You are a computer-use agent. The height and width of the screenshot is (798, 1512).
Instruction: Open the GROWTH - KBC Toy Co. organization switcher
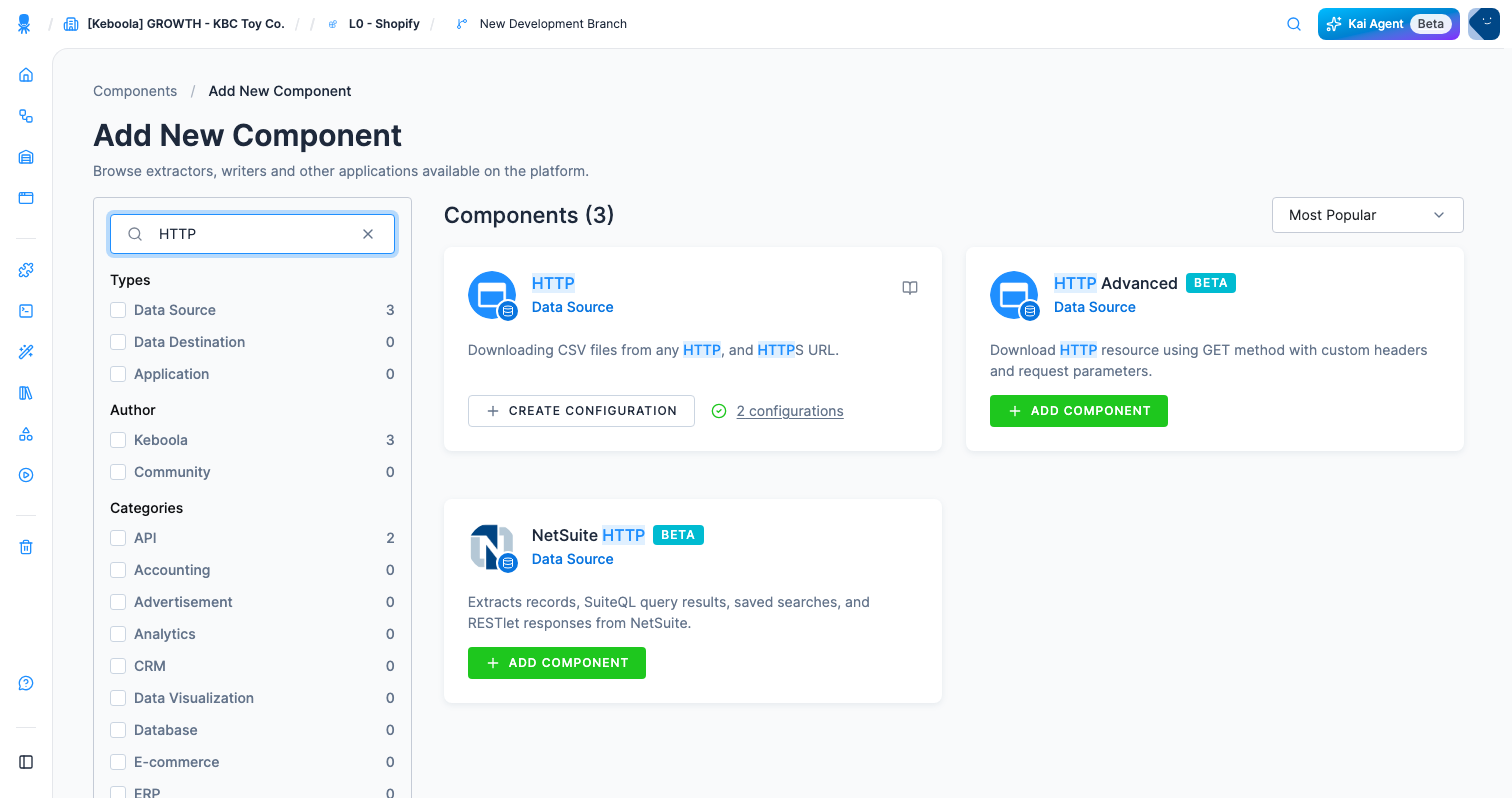(186, 24)
